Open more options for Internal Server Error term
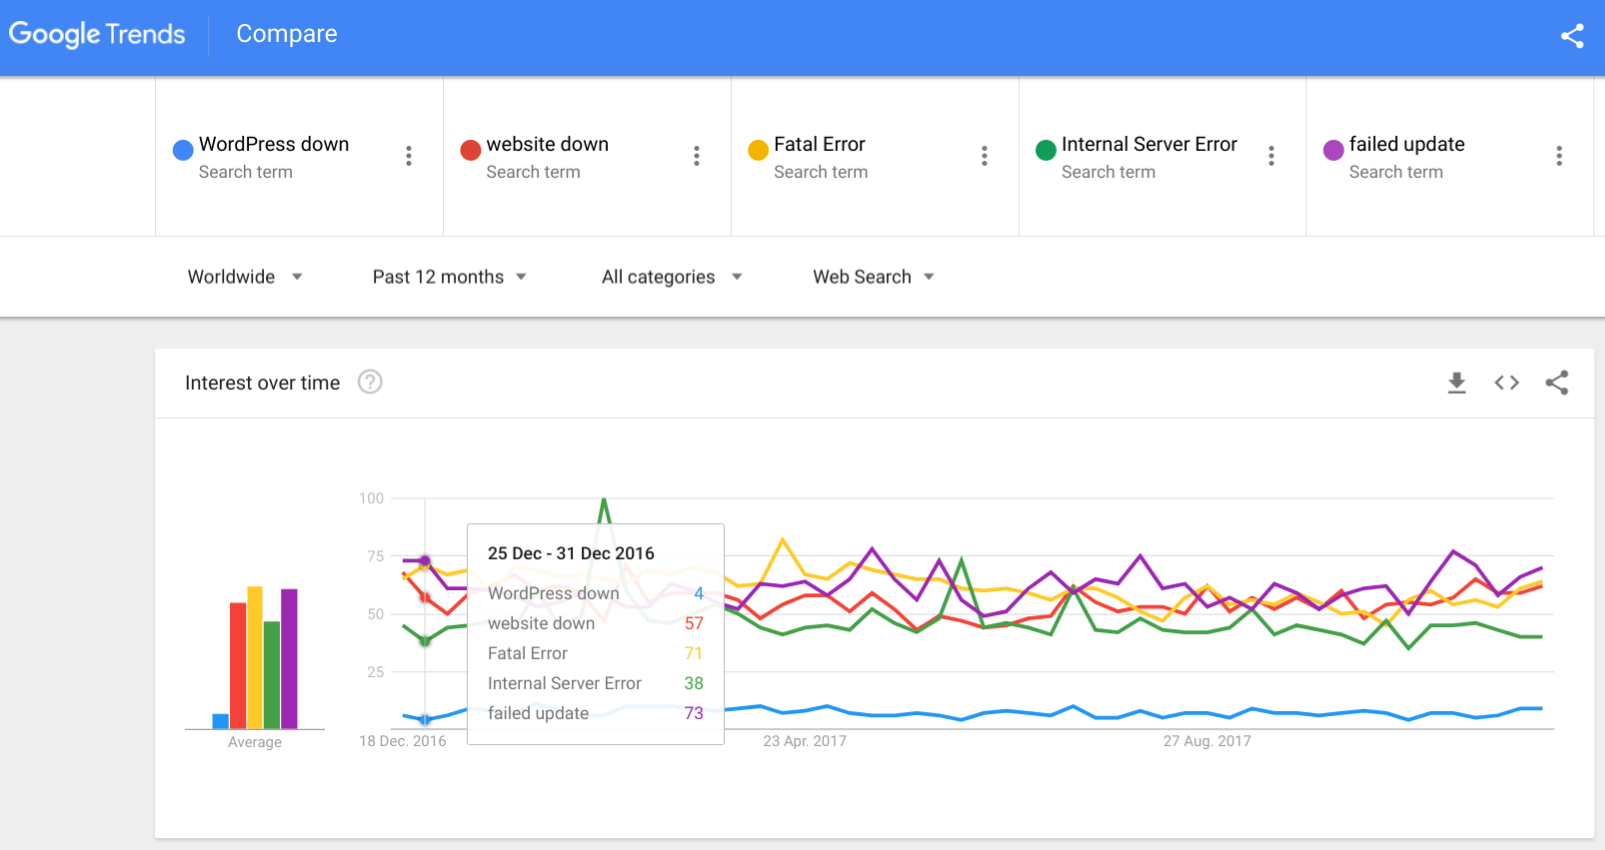This screenshot has height=850, width=1605. click(1272, 156)
